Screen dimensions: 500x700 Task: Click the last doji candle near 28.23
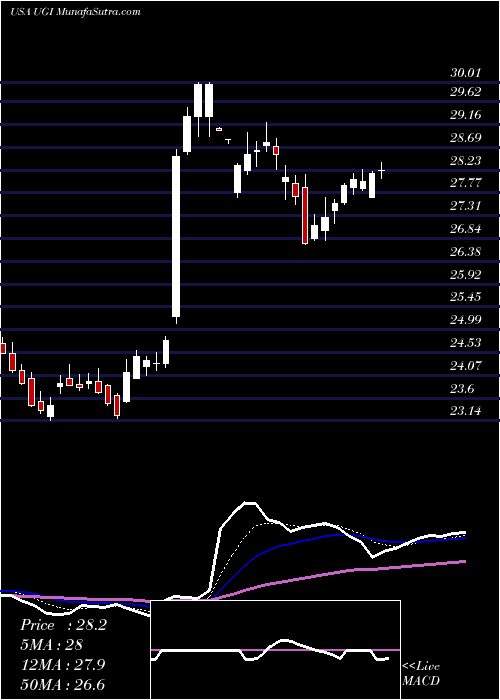pyautogui.click(x=382, y=171)
